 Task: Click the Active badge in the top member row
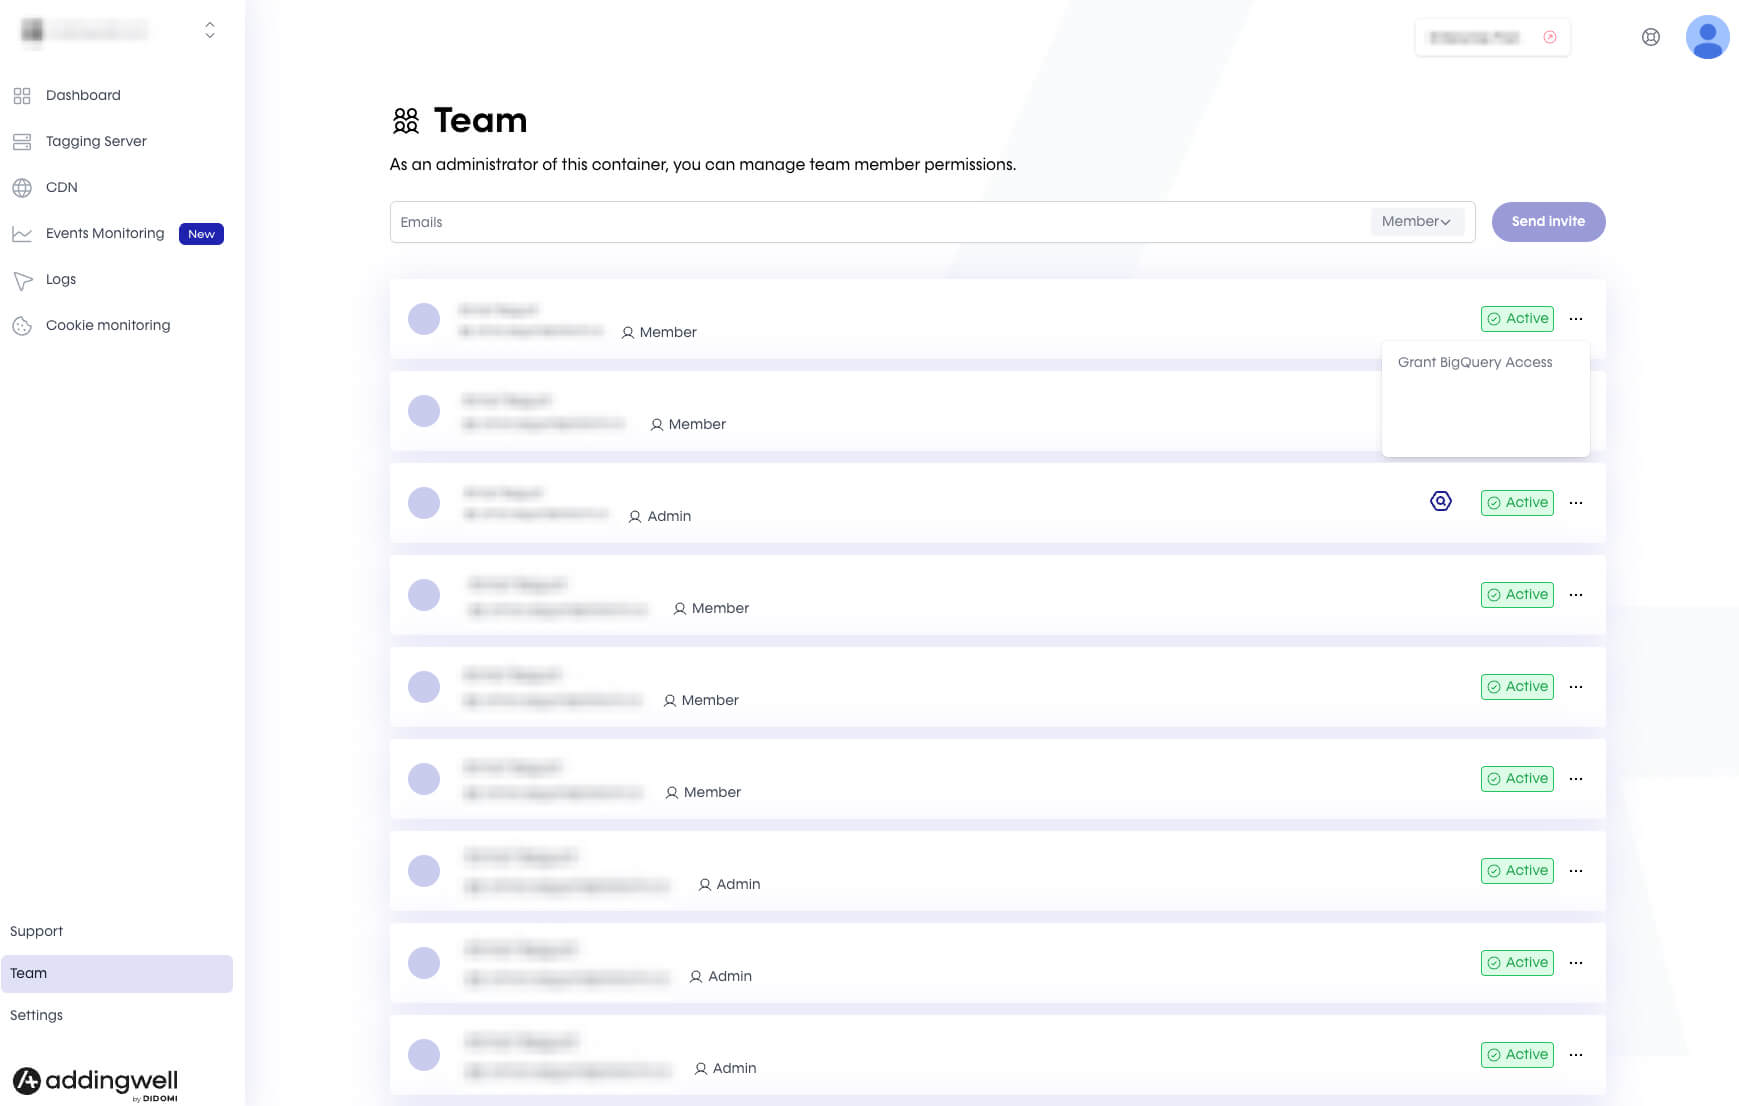click(x=1517, y=319)
